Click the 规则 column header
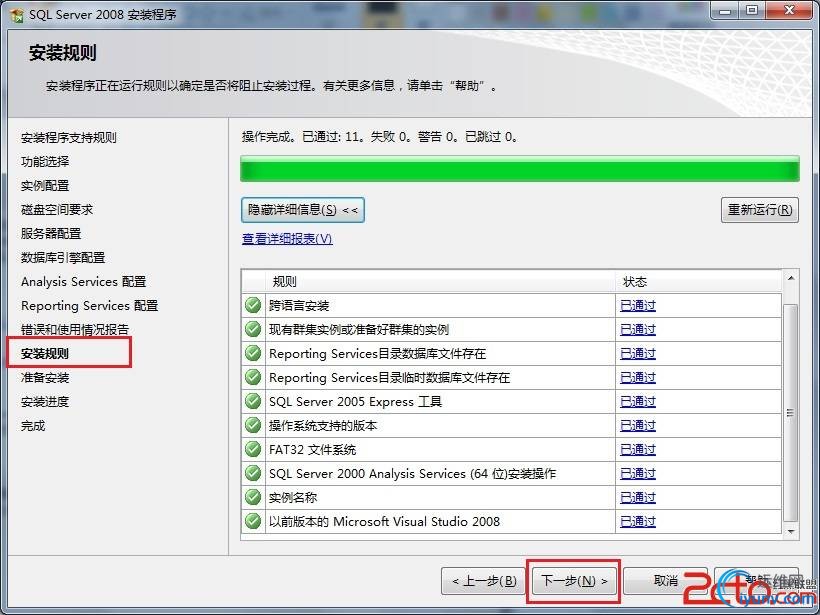 tap(440, 282)
